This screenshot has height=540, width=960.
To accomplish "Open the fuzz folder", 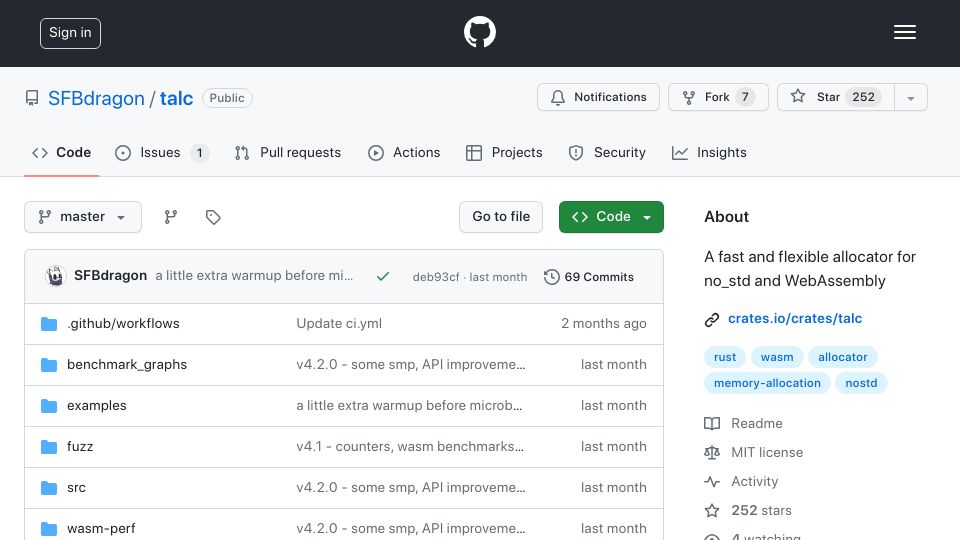I will pyautogui.click(x=80, y=446).
